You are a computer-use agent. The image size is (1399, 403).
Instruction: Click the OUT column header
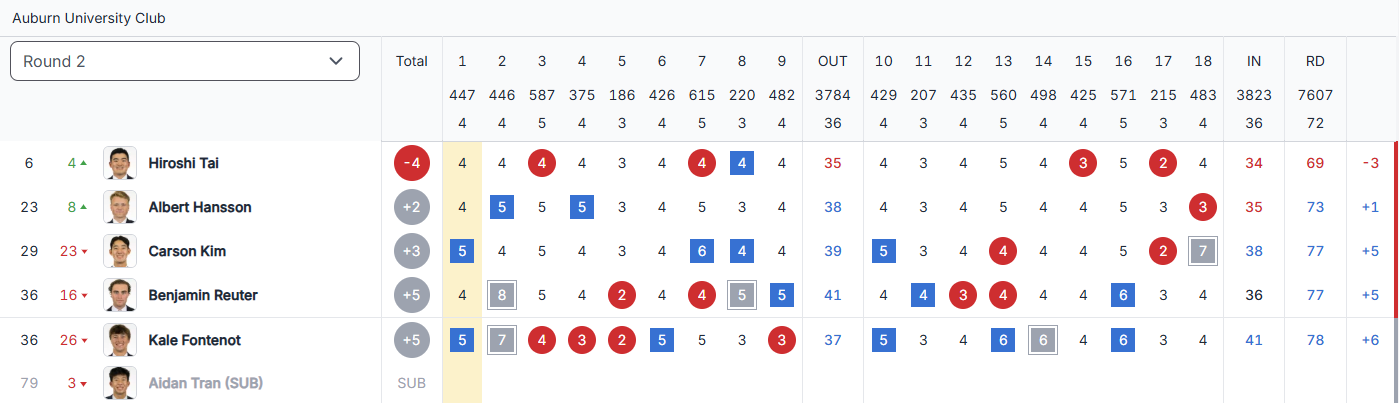tap(833, 61)
